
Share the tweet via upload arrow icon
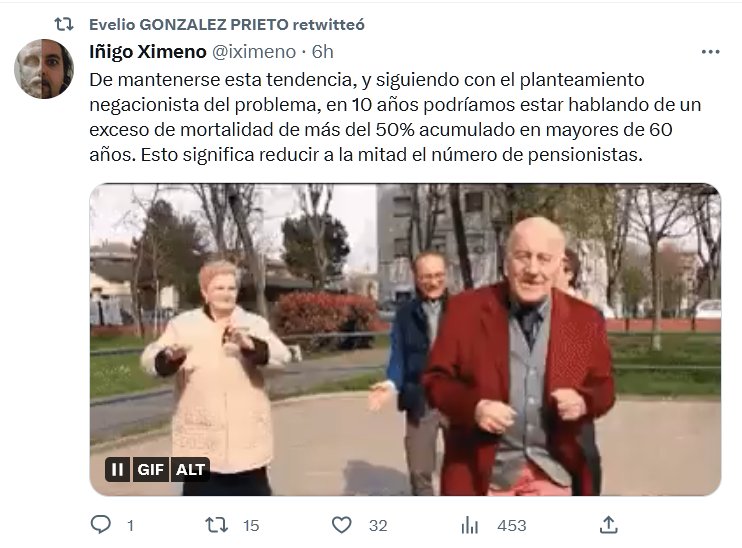pos(609,525)
